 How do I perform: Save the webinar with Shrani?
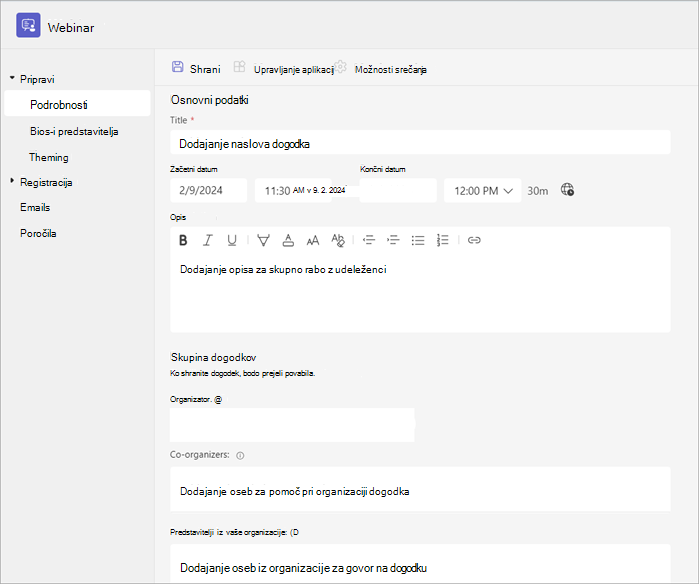coord(196,68)
